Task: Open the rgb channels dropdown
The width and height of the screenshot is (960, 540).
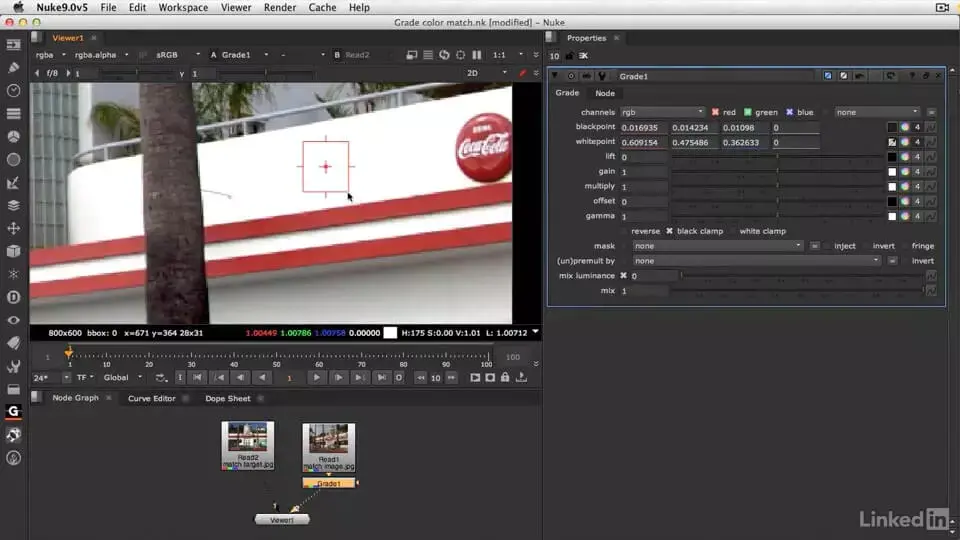Action: (x=662, y=112)
